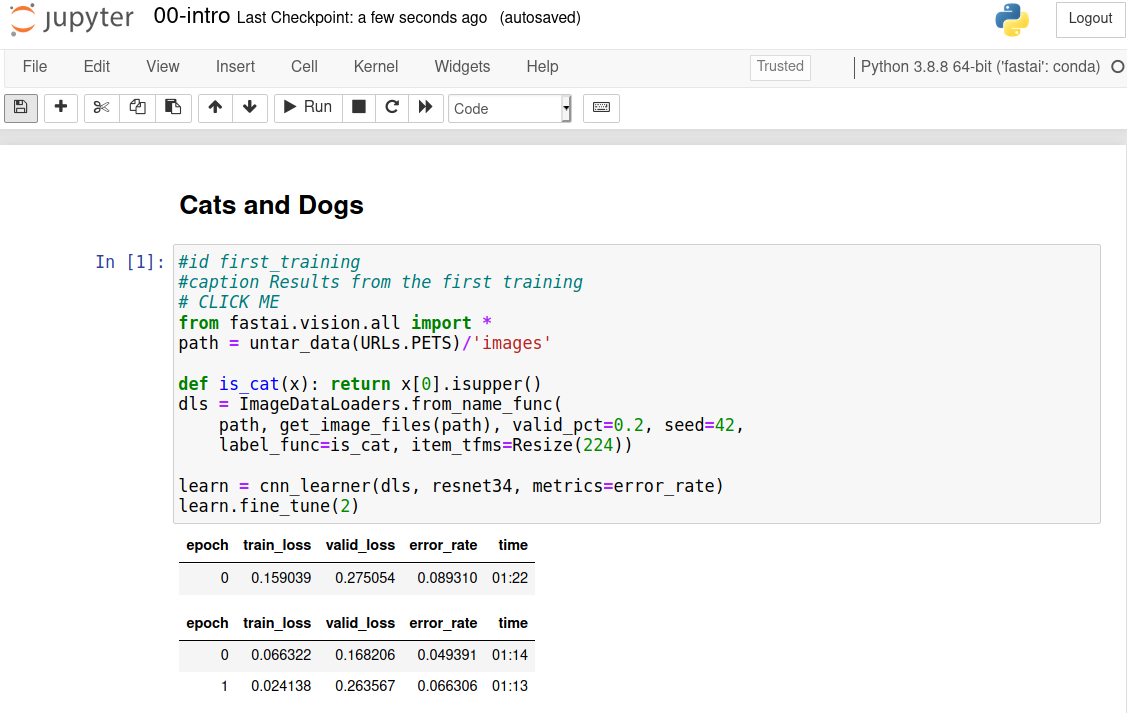Click the Logout button
The image size is (1127, 713).
coord(1090,19)
